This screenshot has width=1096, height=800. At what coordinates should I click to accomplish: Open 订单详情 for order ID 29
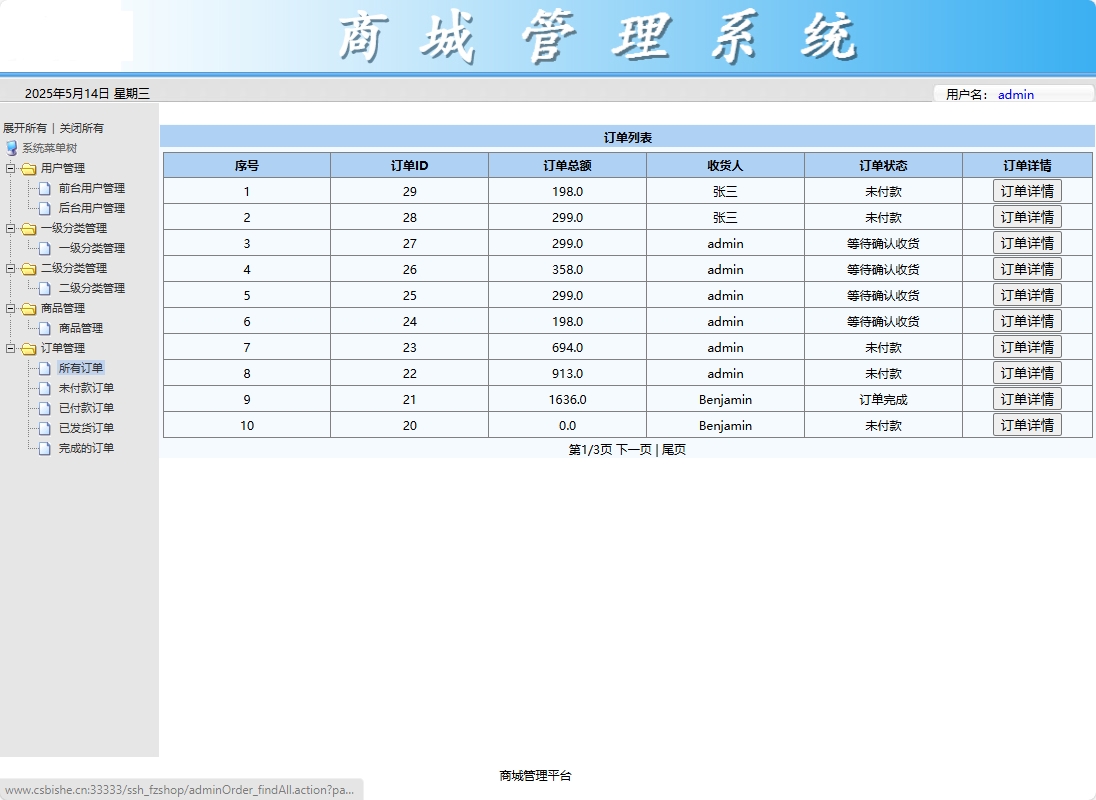tap(1027, 190)
